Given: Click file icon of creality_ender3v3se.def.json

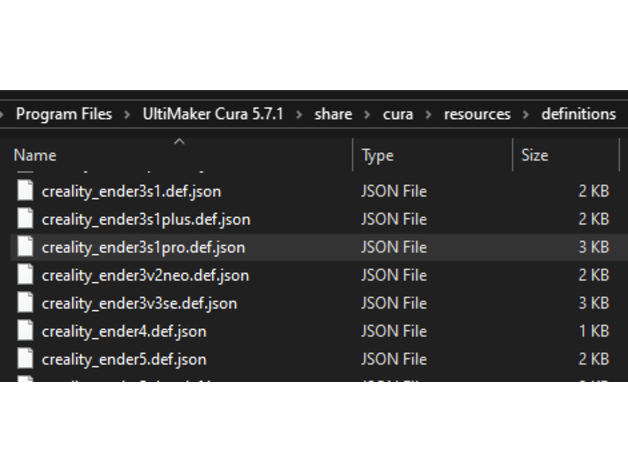Looking at the screenshot, I should [24, 303].
